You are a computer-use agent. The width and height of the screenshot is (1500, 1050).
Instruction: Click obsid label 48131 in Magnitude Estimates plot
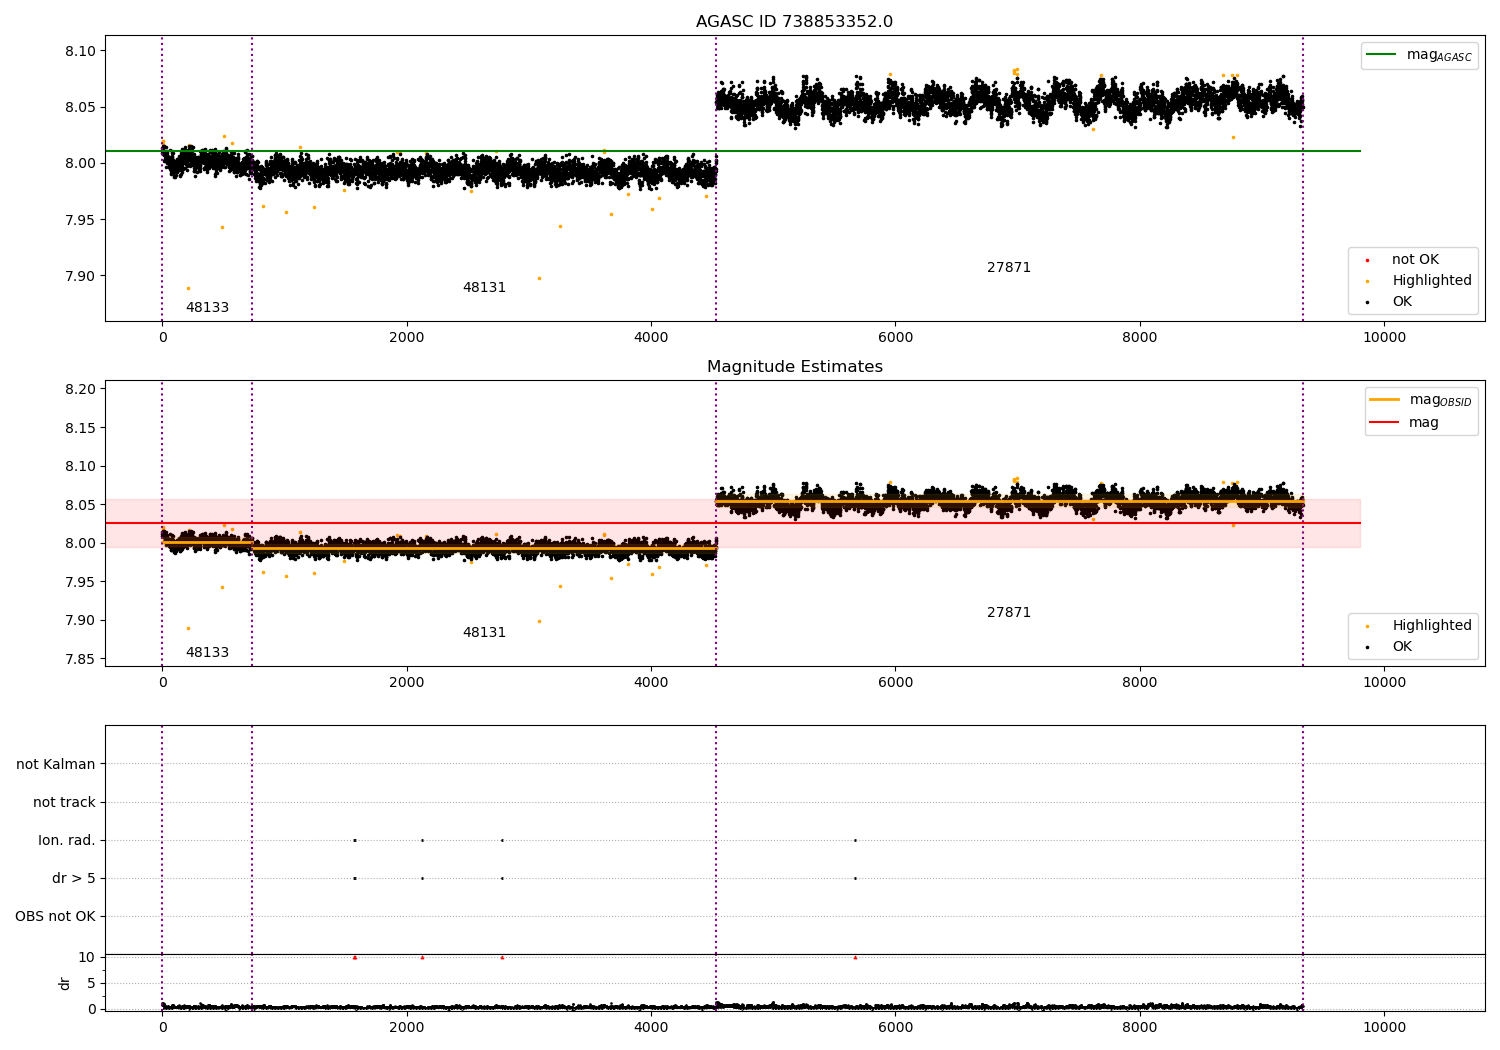tap(484, 633)
